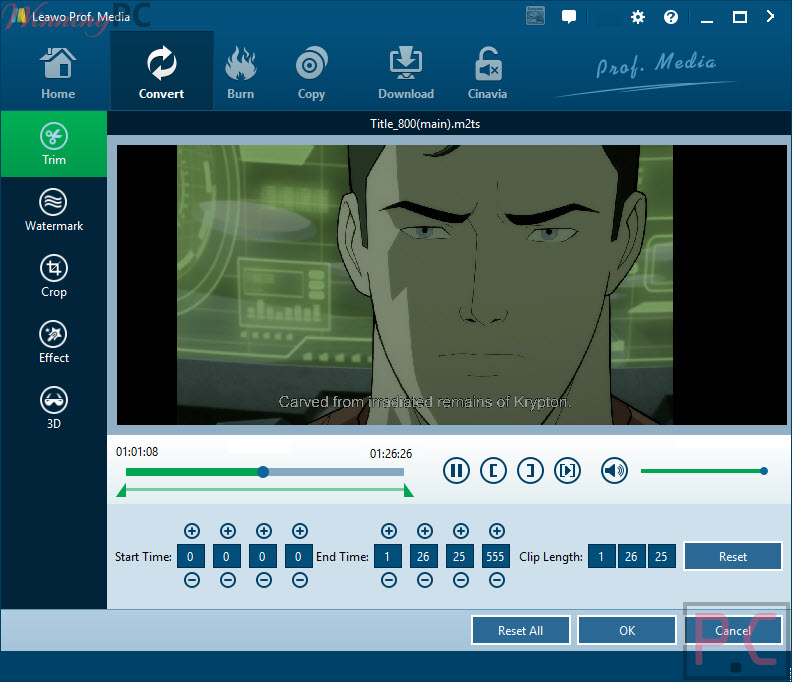Click the right green trim end marker
This screenshot has width=792, height=682.
tap(409, 491)
